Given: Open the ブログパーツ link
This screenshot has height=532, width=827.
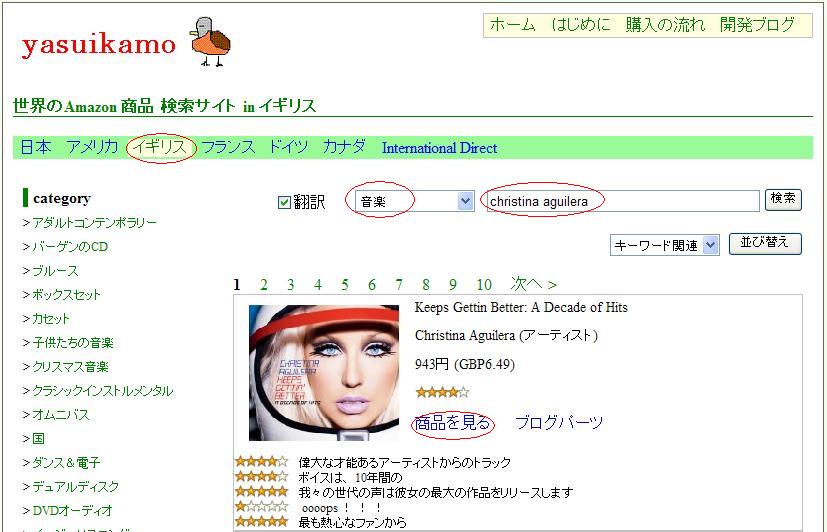Looking at the screenshot, I should pyautogui.click(x=559, y=423).
